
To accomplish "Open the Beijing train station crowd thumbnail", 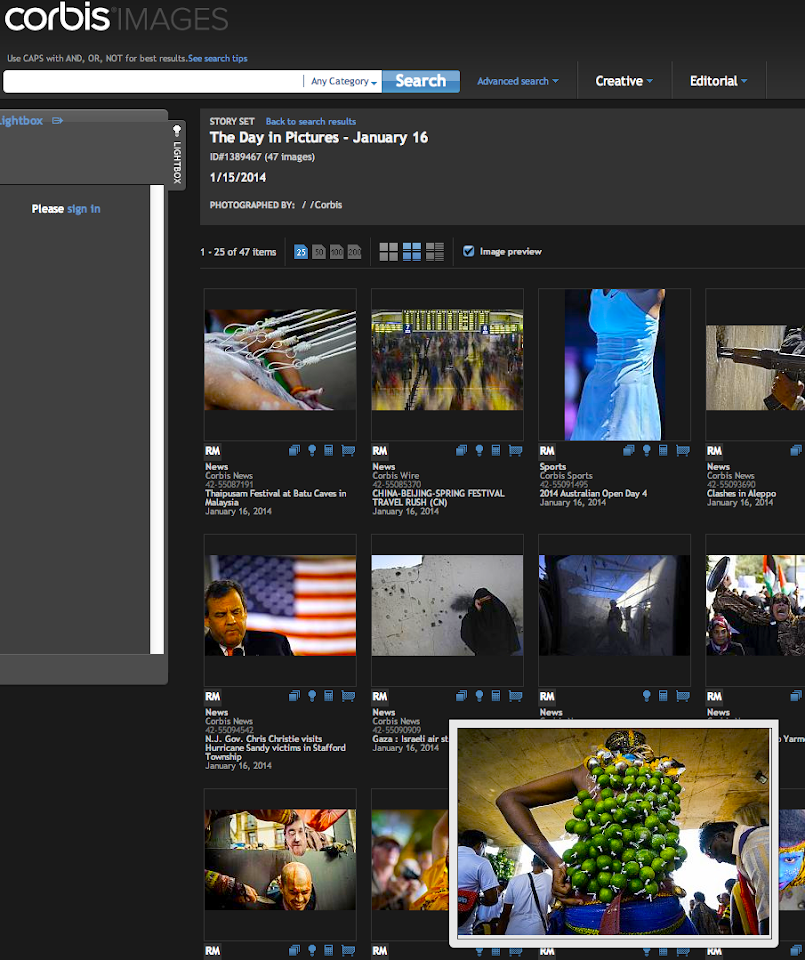I will coord(447,359).
